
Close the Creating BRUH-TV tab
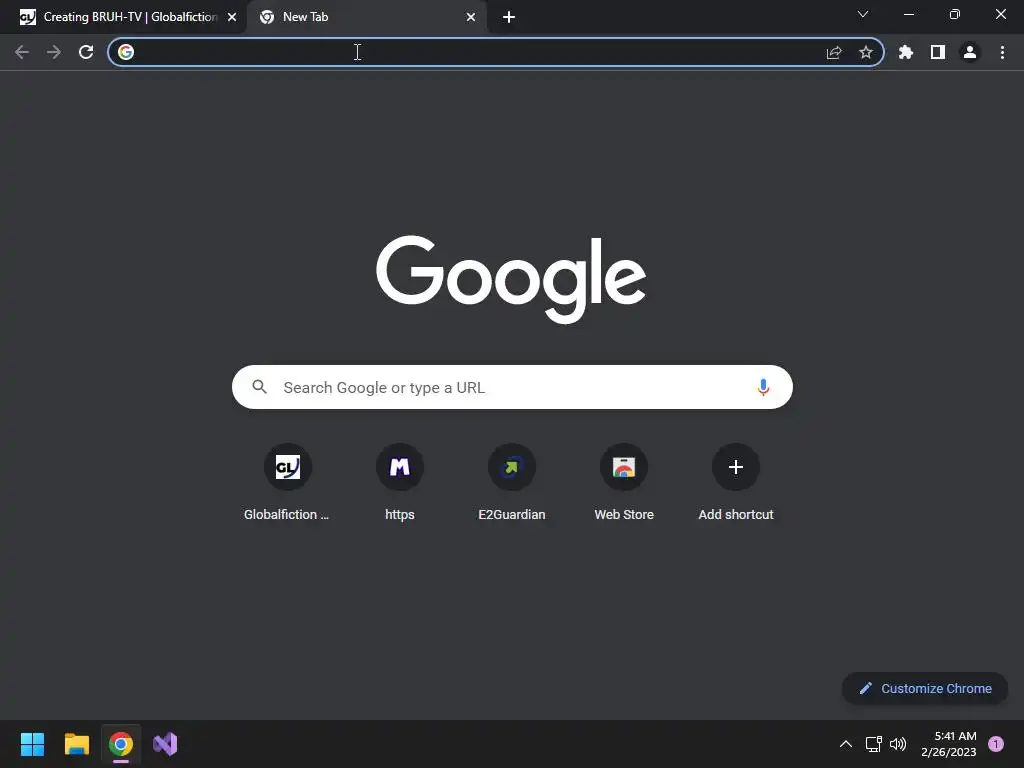tap(232, 17)
